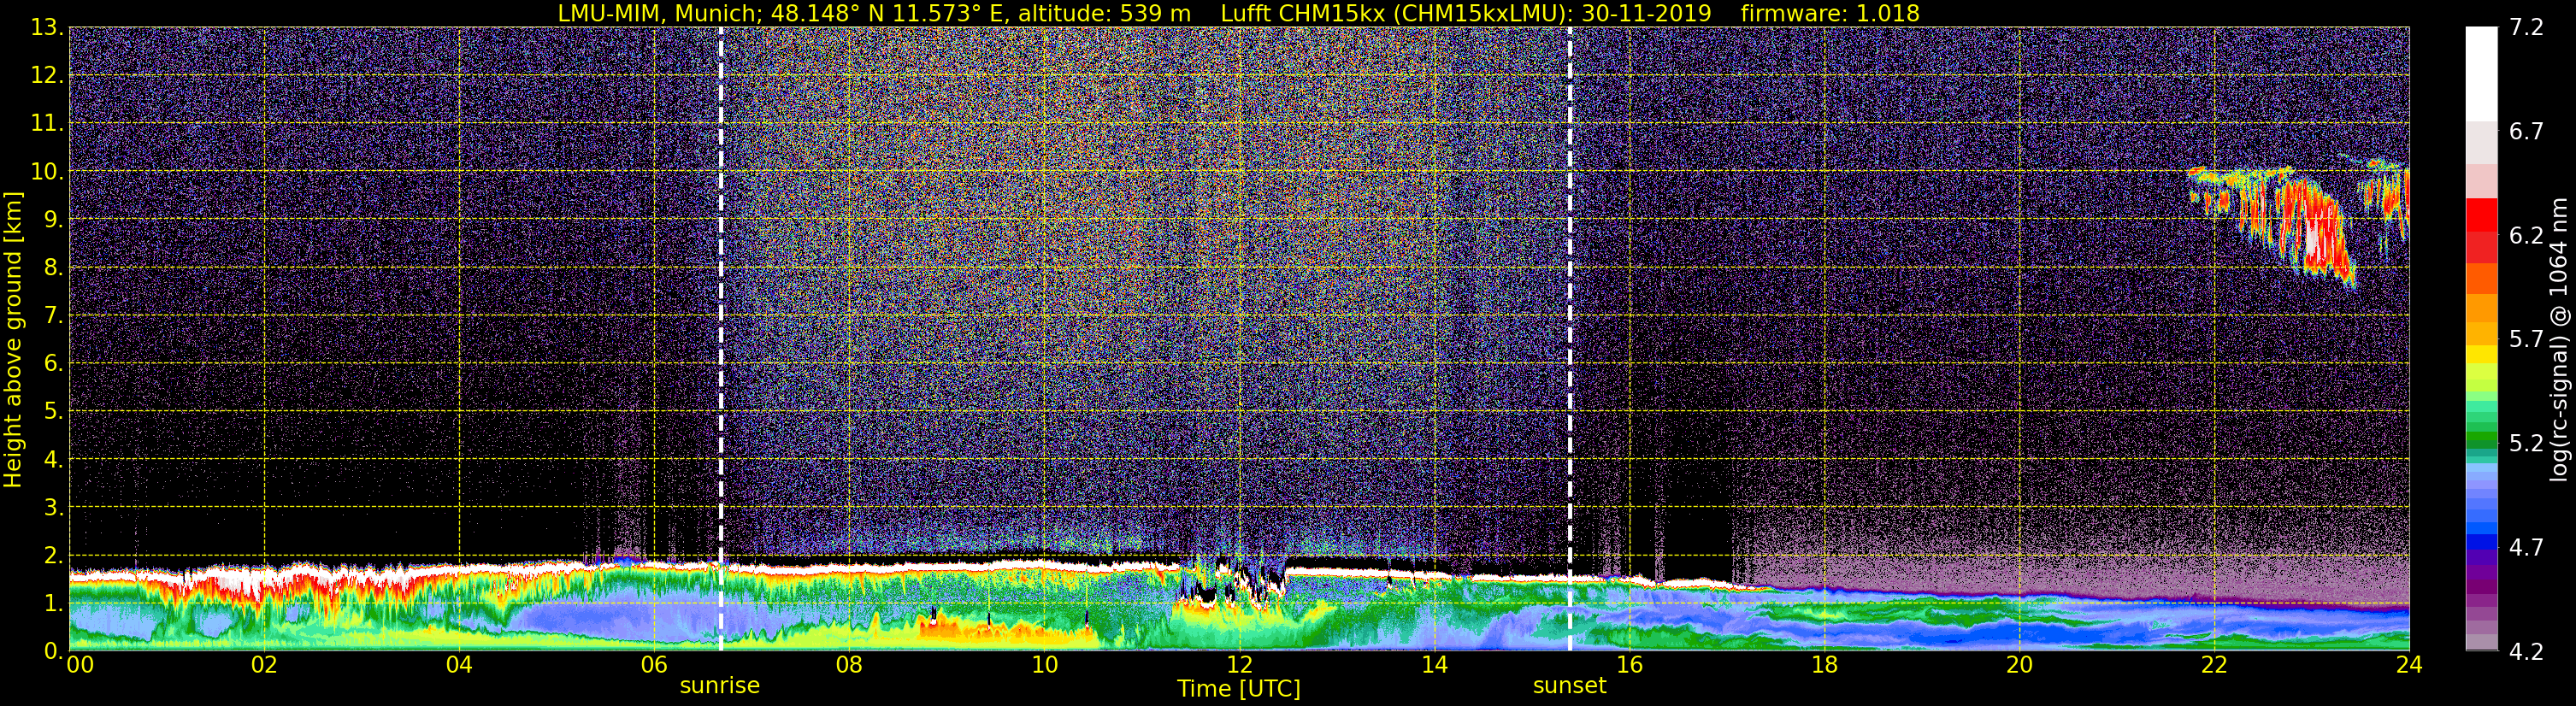Click the 6.7 colorbar tick value
Image resolution: width=2576 pixels, height=706 pixels.
point(2526,132)
